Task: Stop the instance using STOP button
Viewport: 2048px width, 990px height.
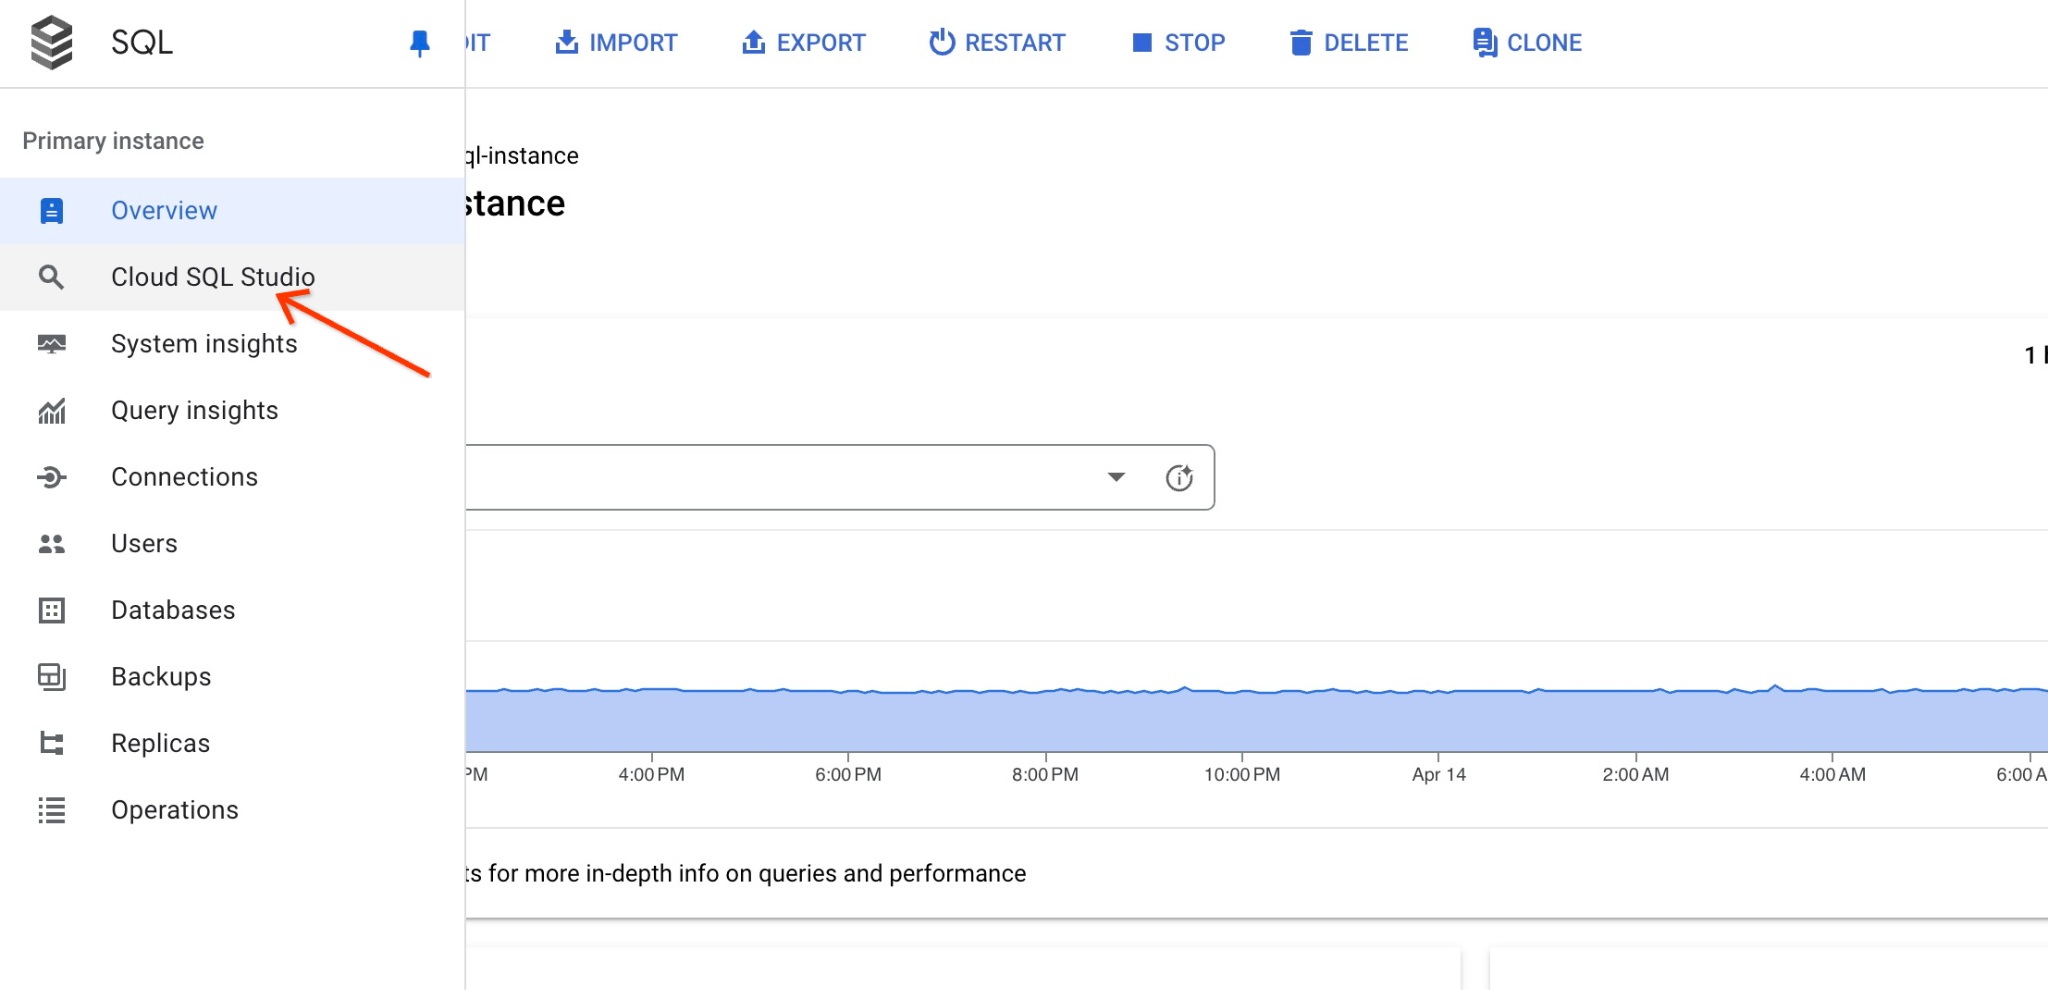Action: point(1178,43)
